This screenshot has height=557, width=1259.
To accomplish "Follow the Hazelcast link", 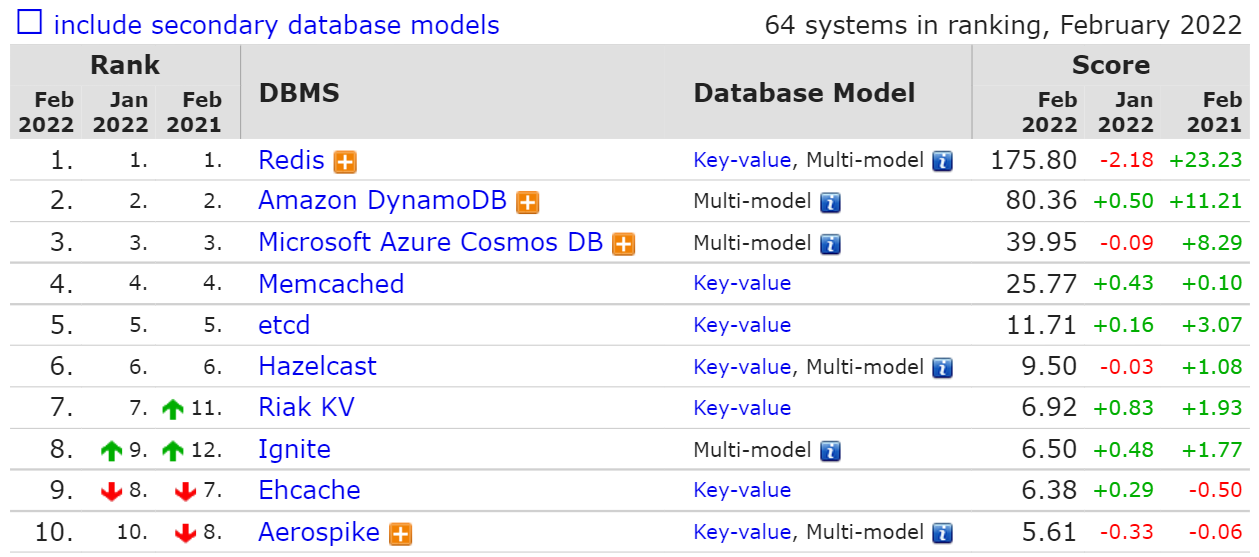I will coord(317,366).
